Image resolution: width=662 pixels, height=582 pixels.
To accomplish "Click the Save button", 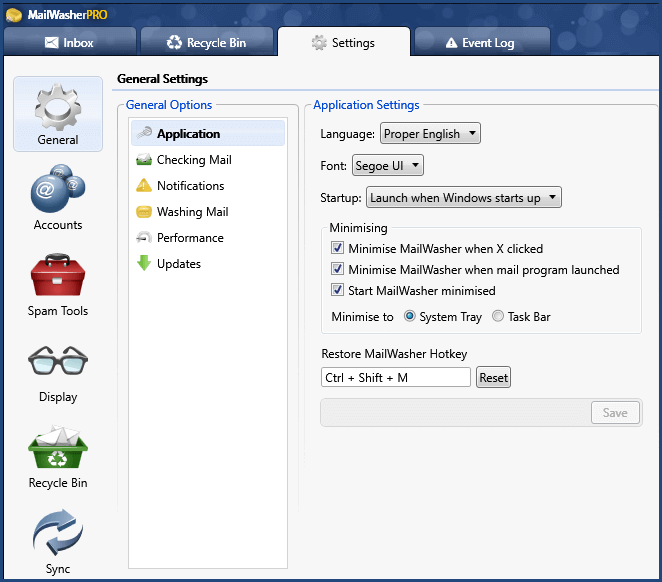I will click(x=615, y=413).
